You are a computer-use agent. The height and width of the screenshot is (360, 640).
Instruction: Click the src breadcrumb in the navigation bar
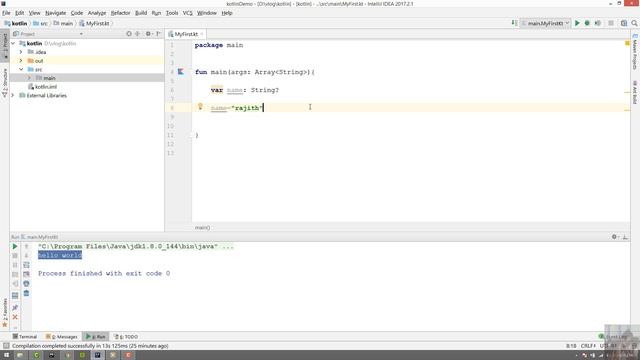40,23
